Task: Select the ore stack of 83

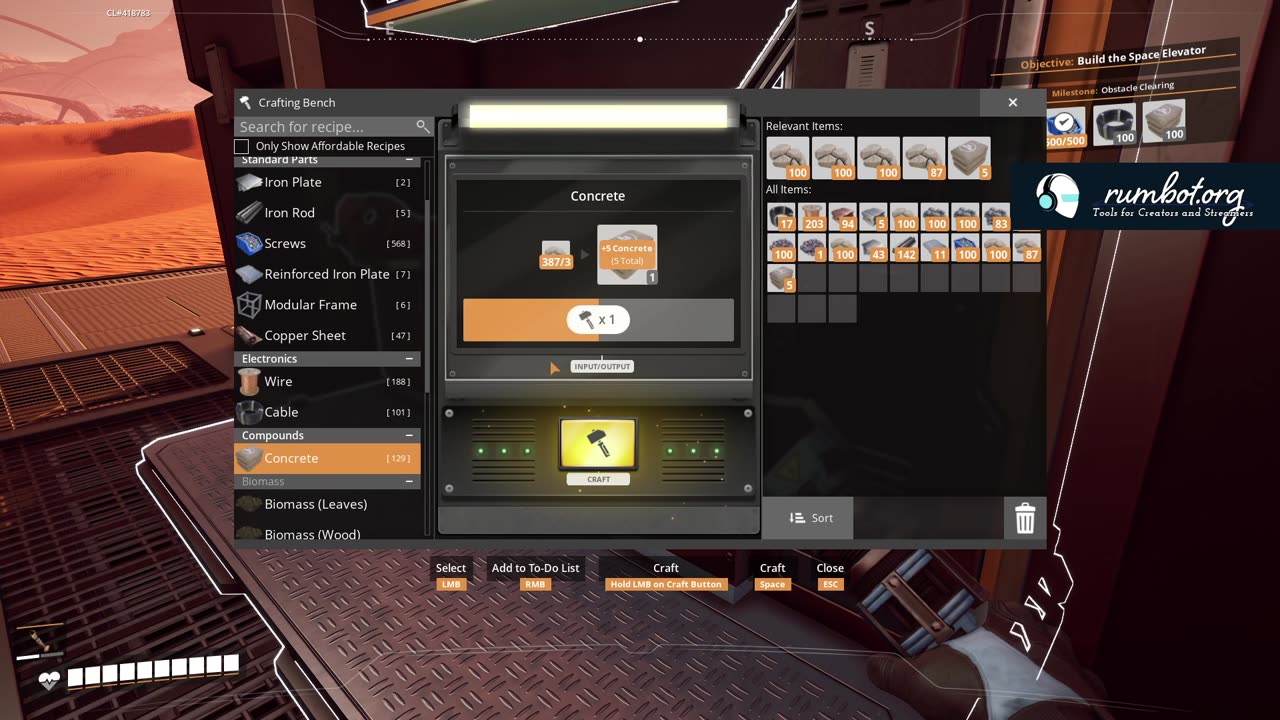Action: point(996,217)
